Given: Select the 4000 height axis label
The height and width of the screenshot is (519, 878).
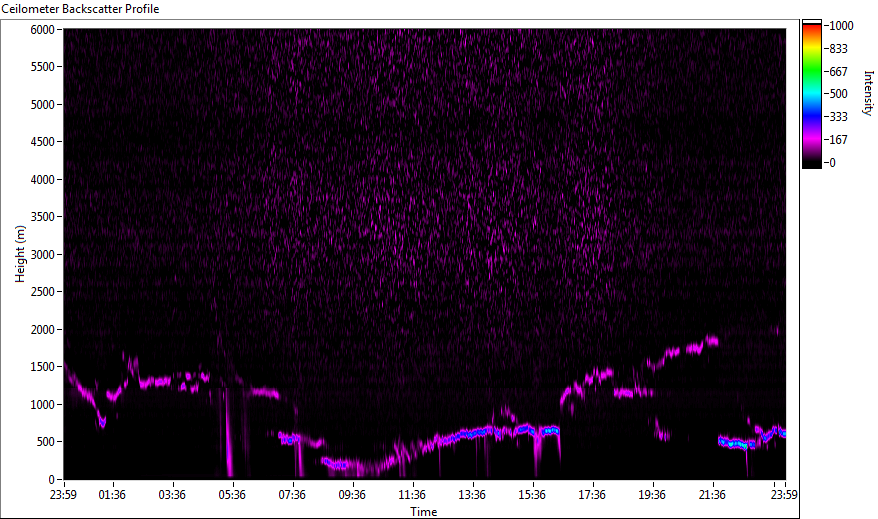Looking at the screenshot, I should [43, 180].
